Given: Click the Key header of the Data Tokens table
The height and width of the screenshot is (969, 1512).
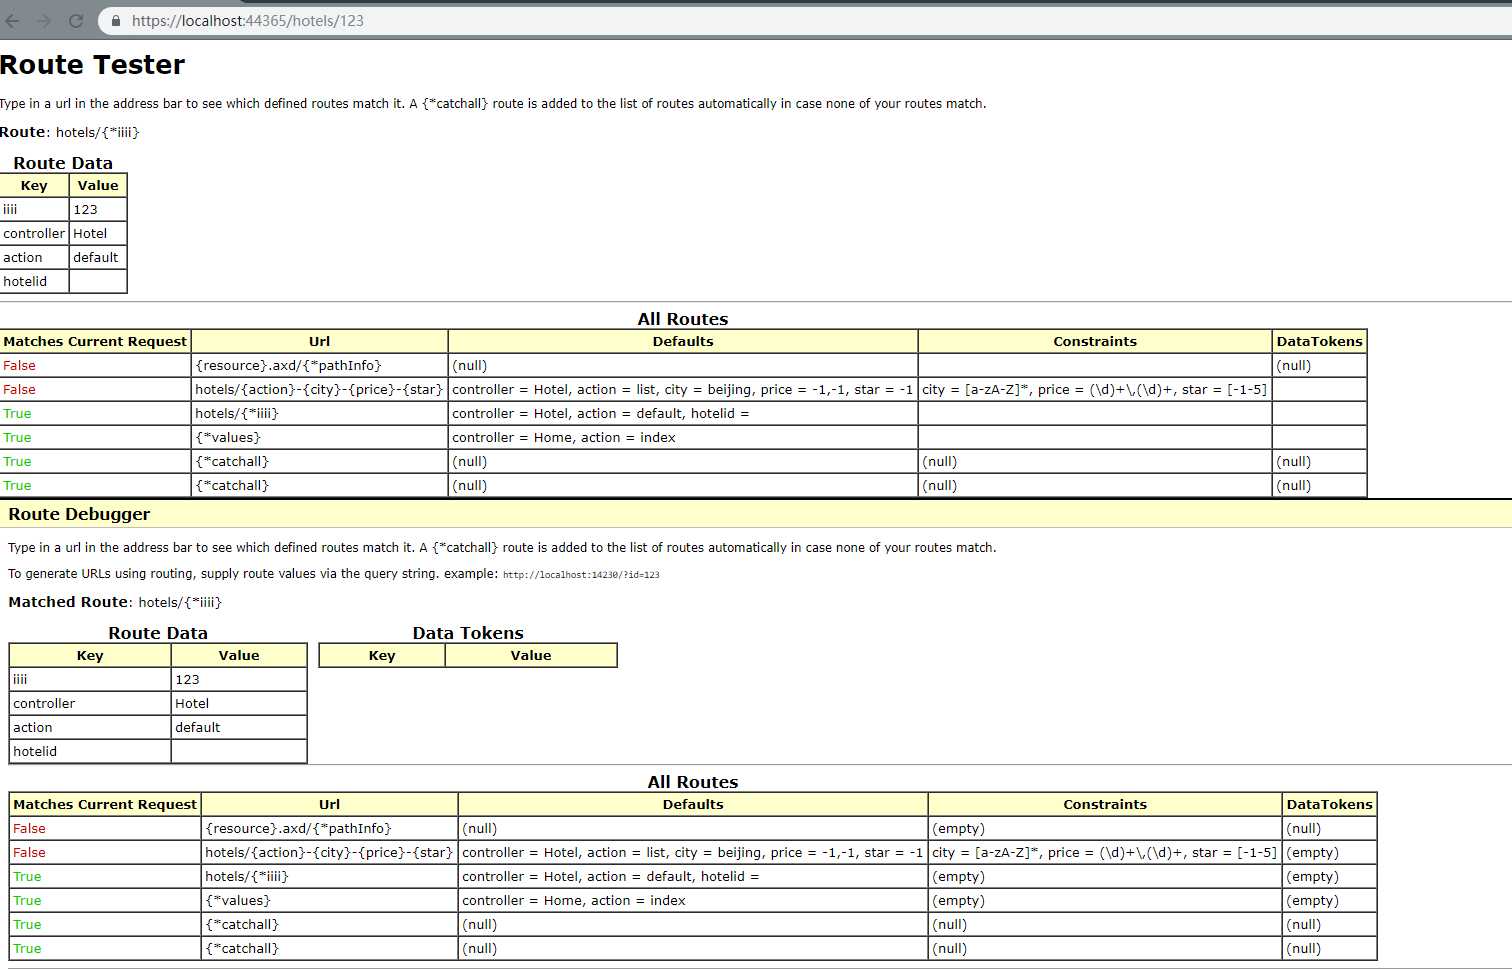Looking at the screenshot, I should tap(382, 655).
